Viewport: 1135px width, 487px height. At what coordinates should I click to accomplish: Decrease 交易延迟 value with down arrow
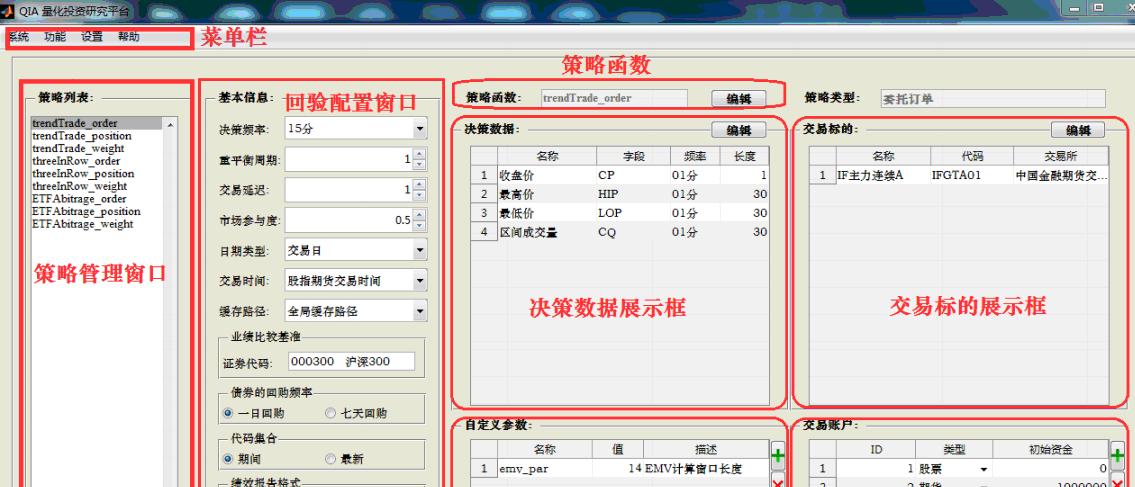(x=419, y=195)
